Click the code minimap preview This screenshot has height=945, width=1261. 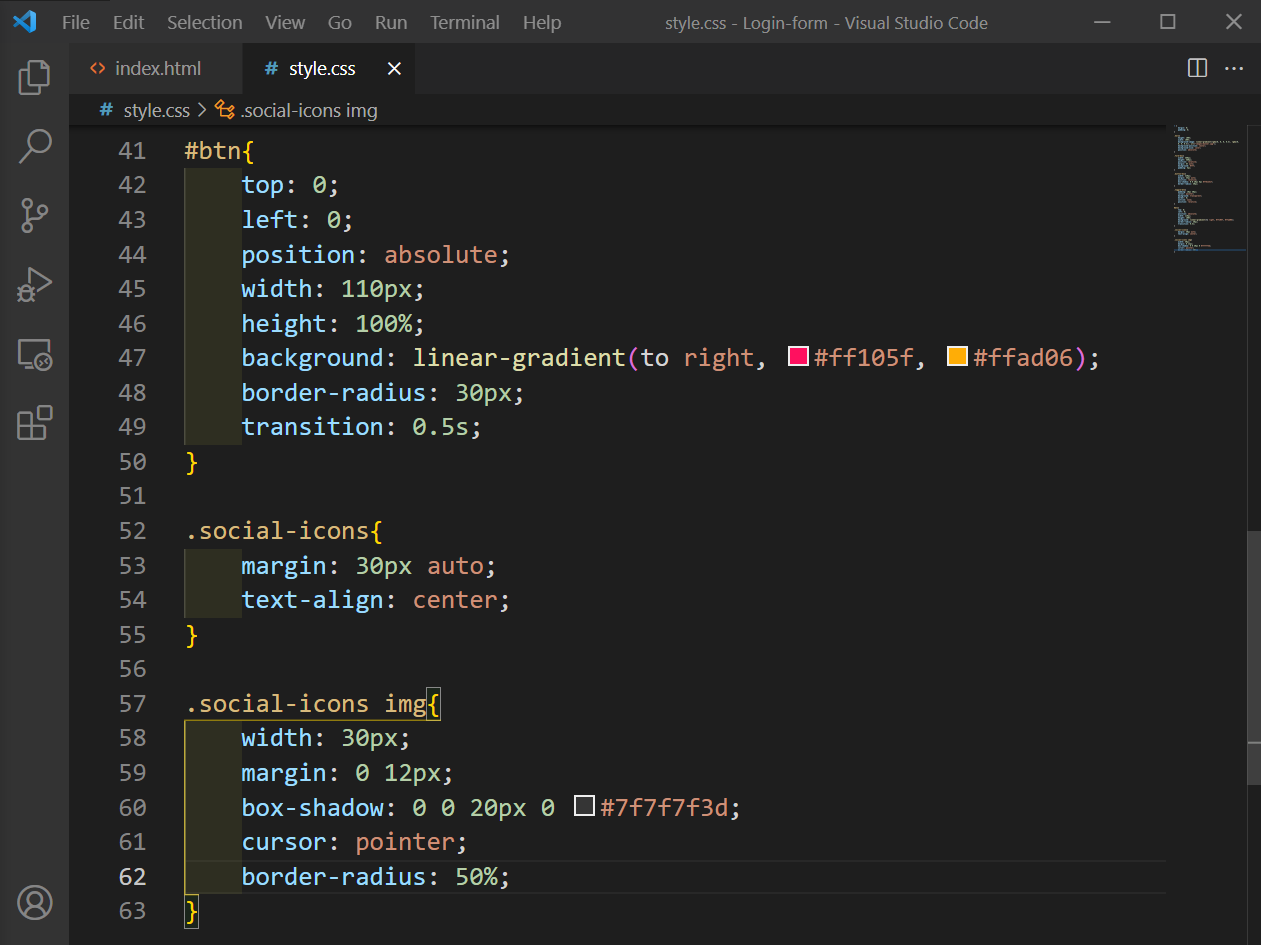1208,188
